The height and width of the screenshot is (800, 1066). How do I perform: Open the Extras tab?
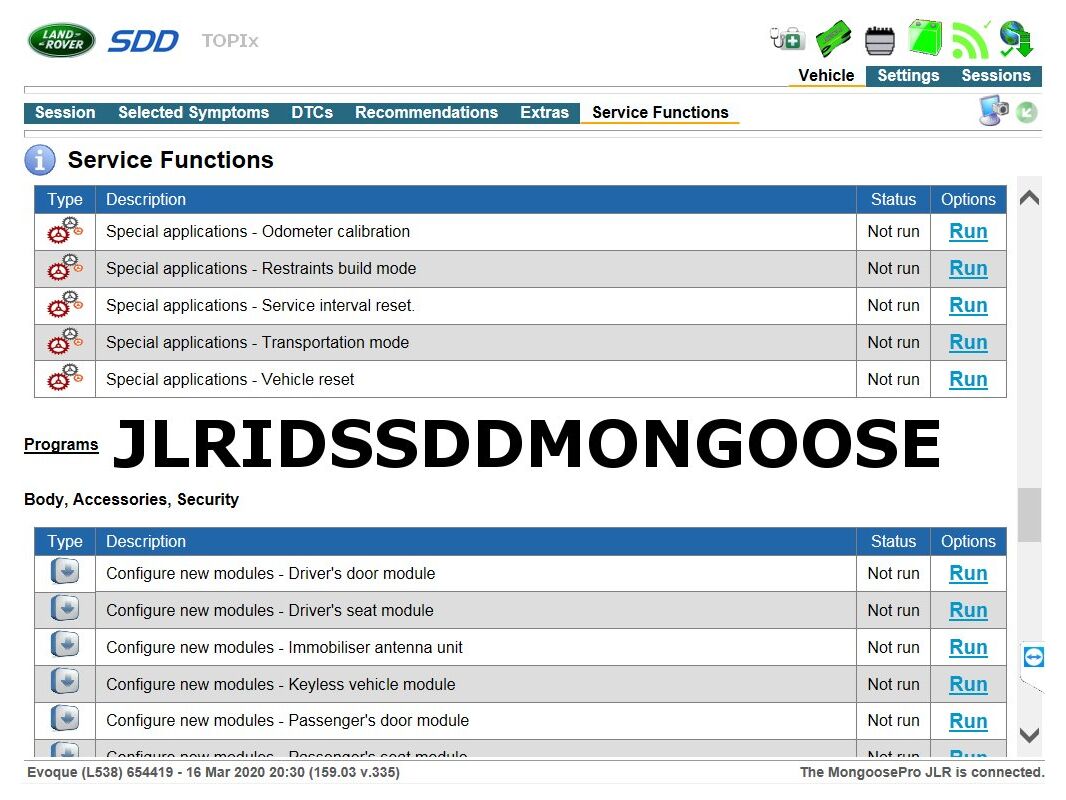point(545,112)
